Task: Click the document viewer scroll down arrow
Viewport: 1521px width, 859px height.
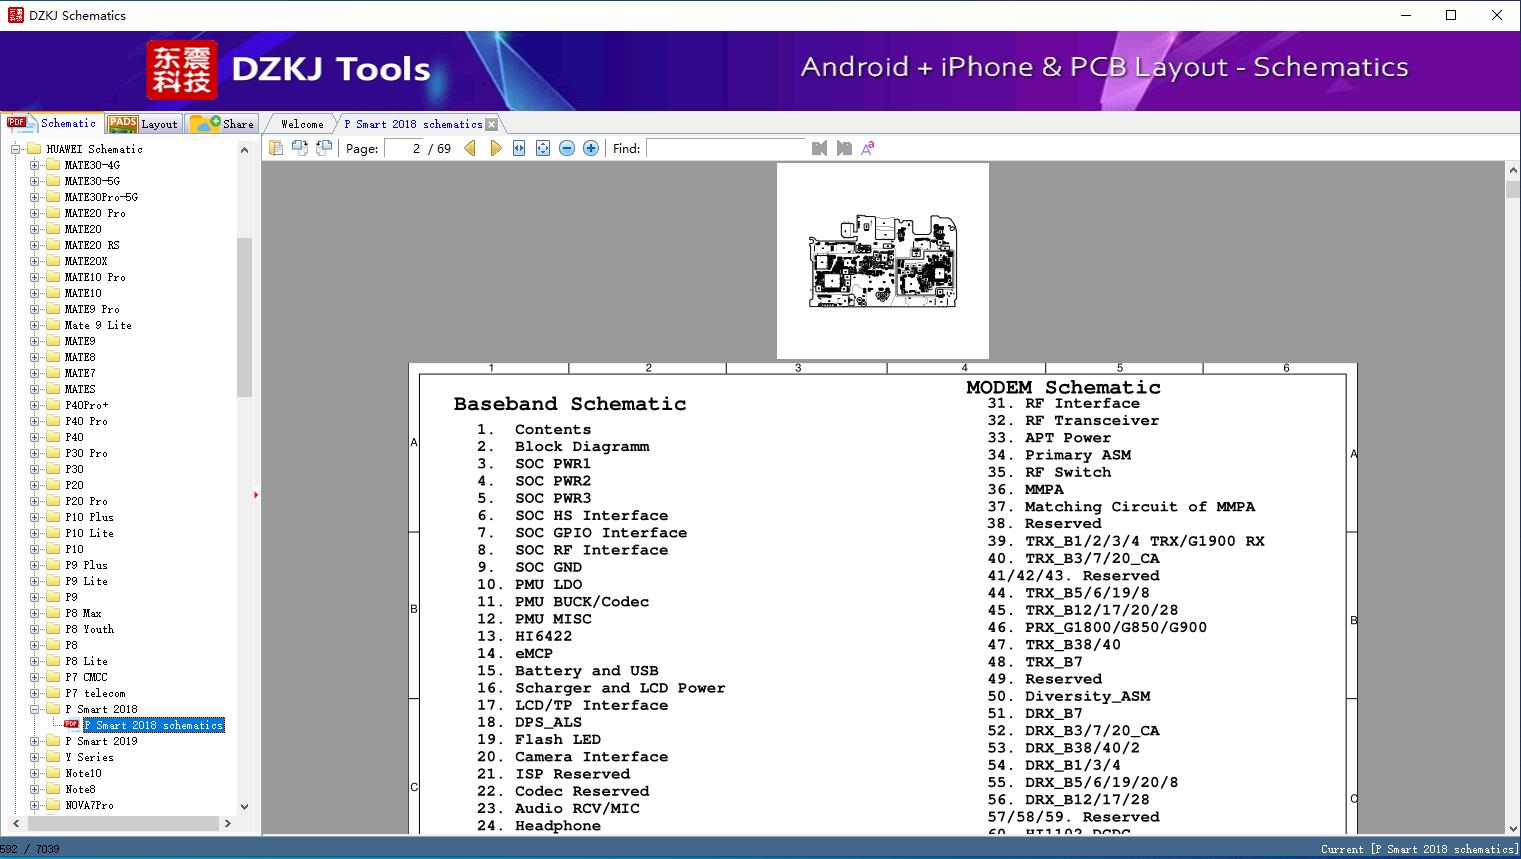Action: coord(1512,828)
